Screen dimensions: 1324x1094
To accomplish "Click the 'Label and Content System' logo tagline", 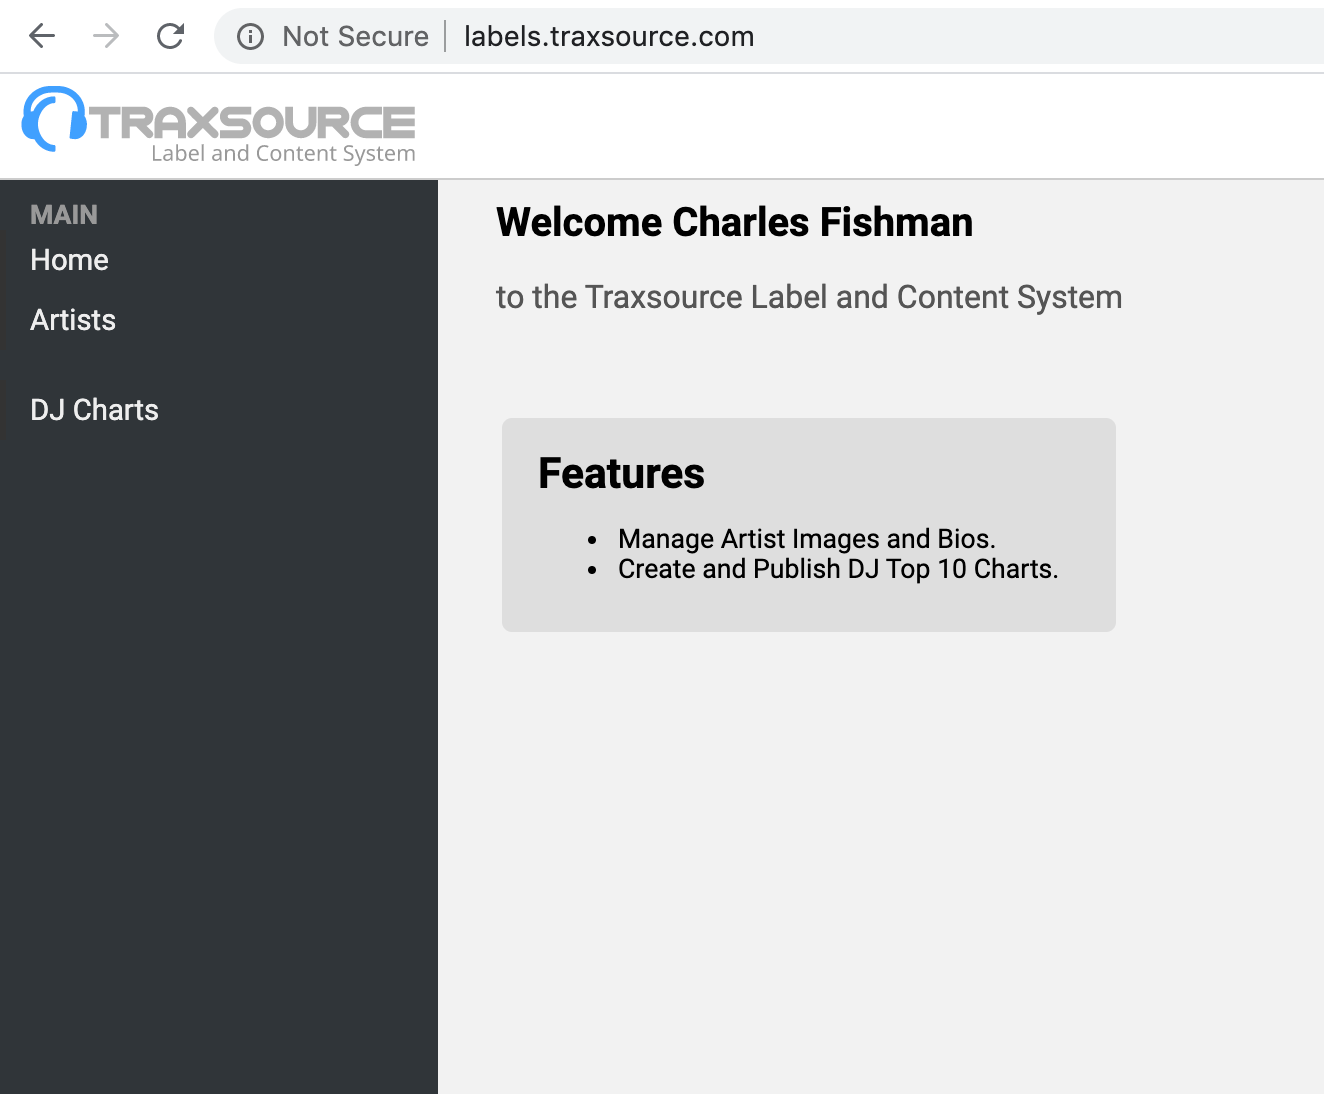I will point(283,153).
